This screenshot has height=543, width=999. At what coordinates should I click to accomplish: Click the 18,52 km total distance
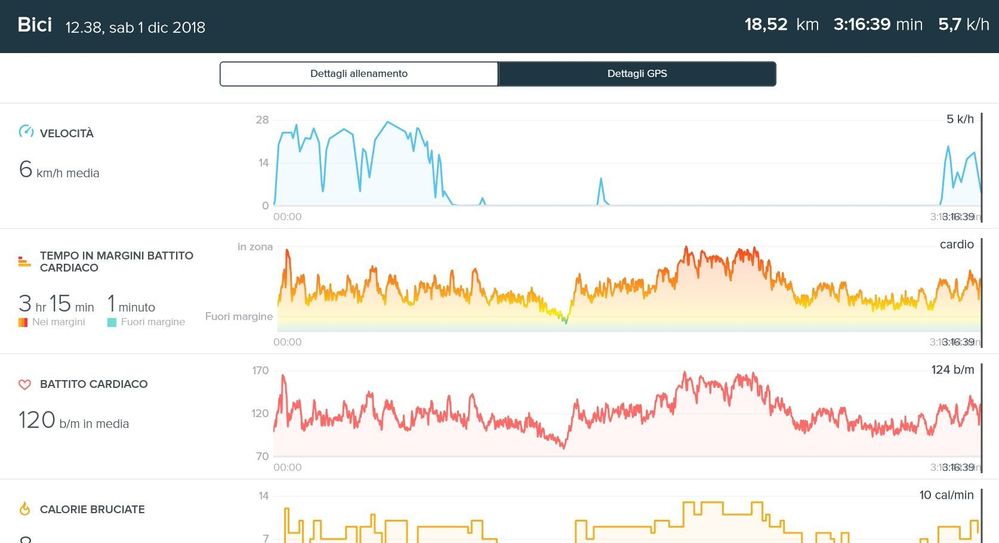coord(781,24)
